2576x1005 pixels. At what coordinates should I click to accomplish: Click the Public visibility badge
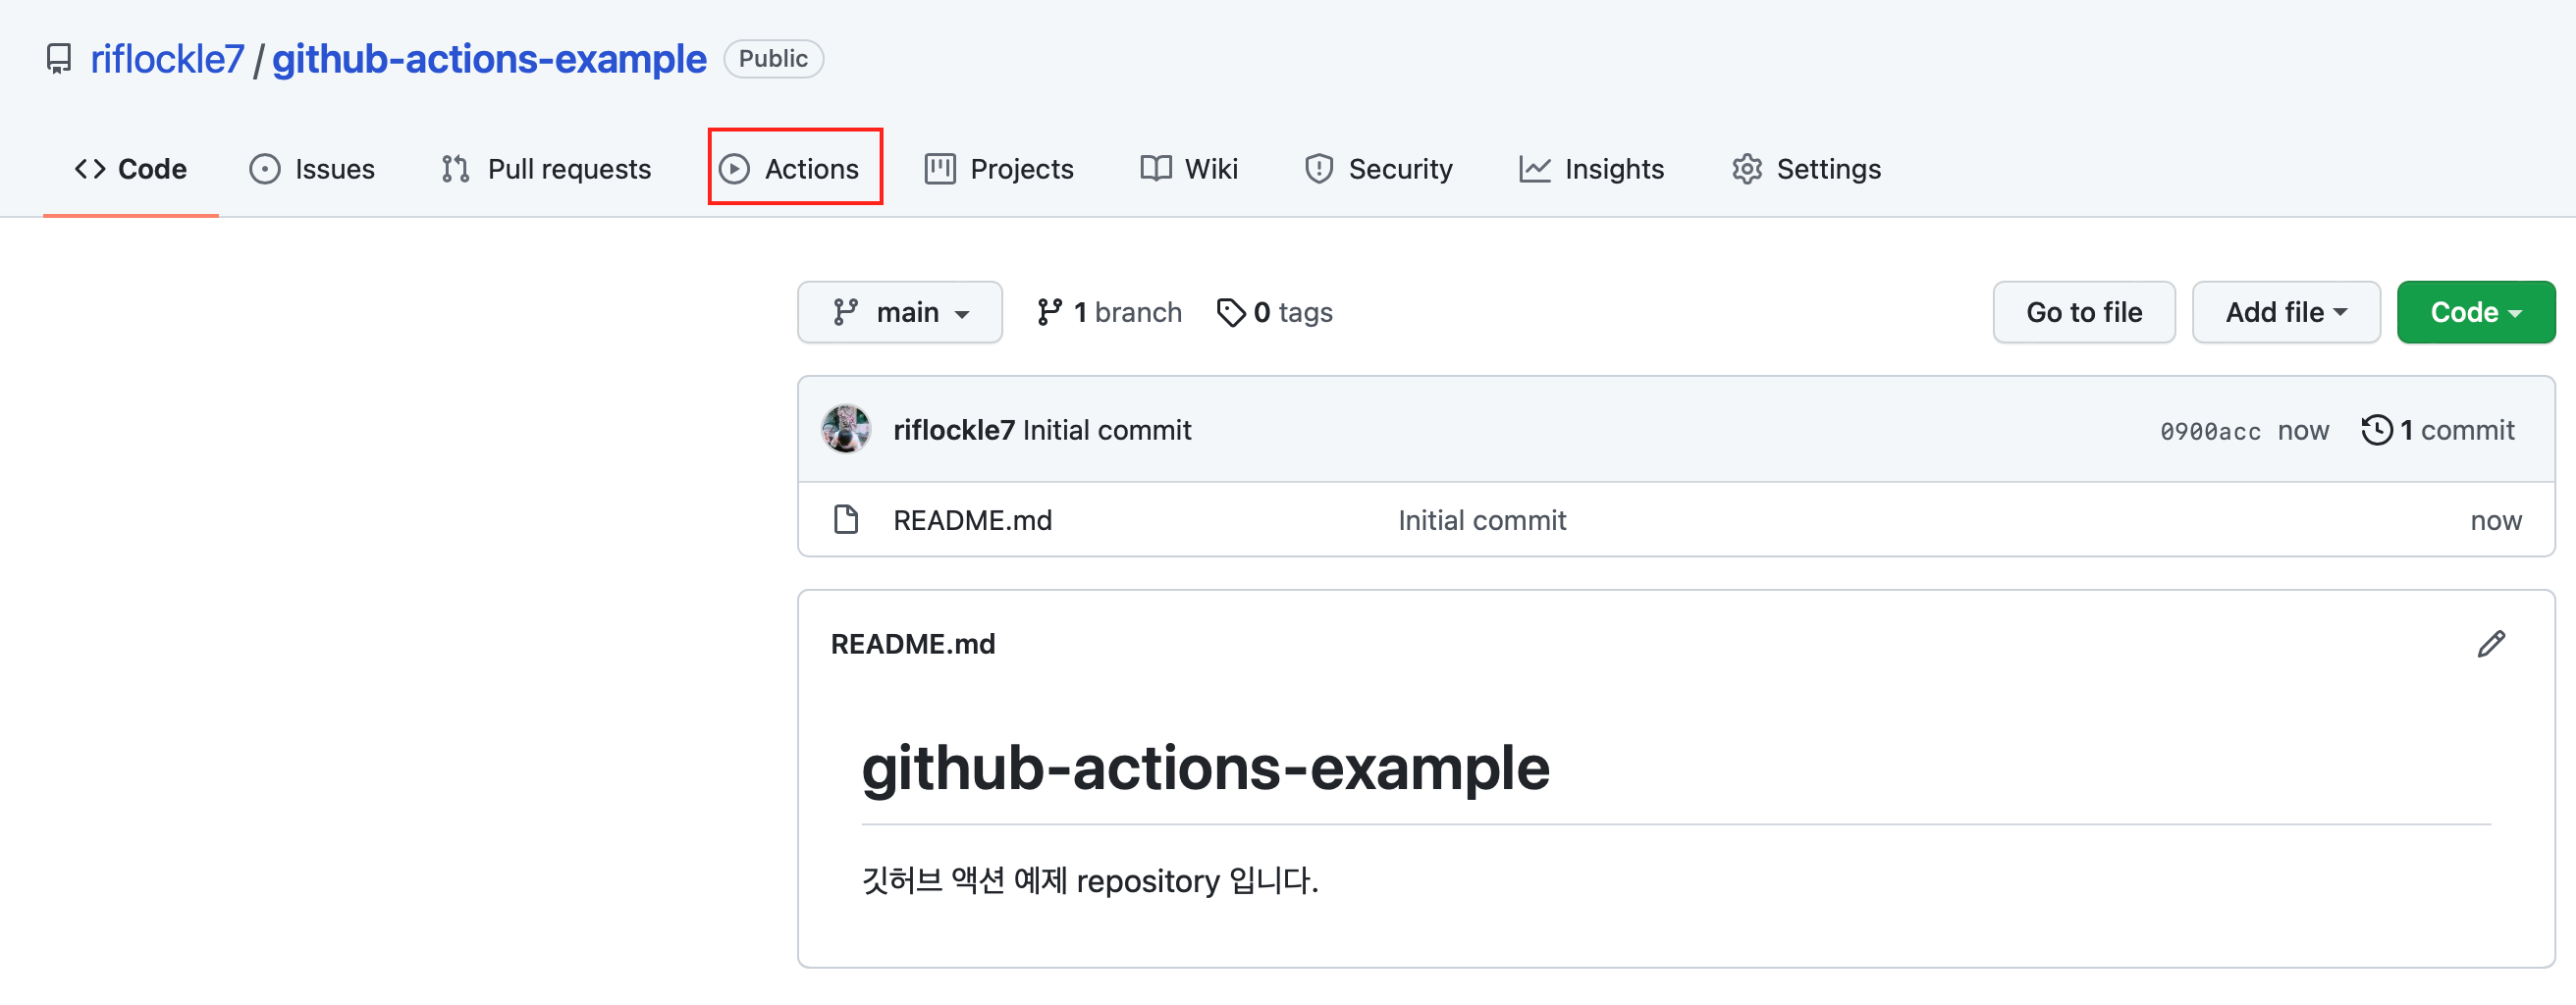[773, 59]
